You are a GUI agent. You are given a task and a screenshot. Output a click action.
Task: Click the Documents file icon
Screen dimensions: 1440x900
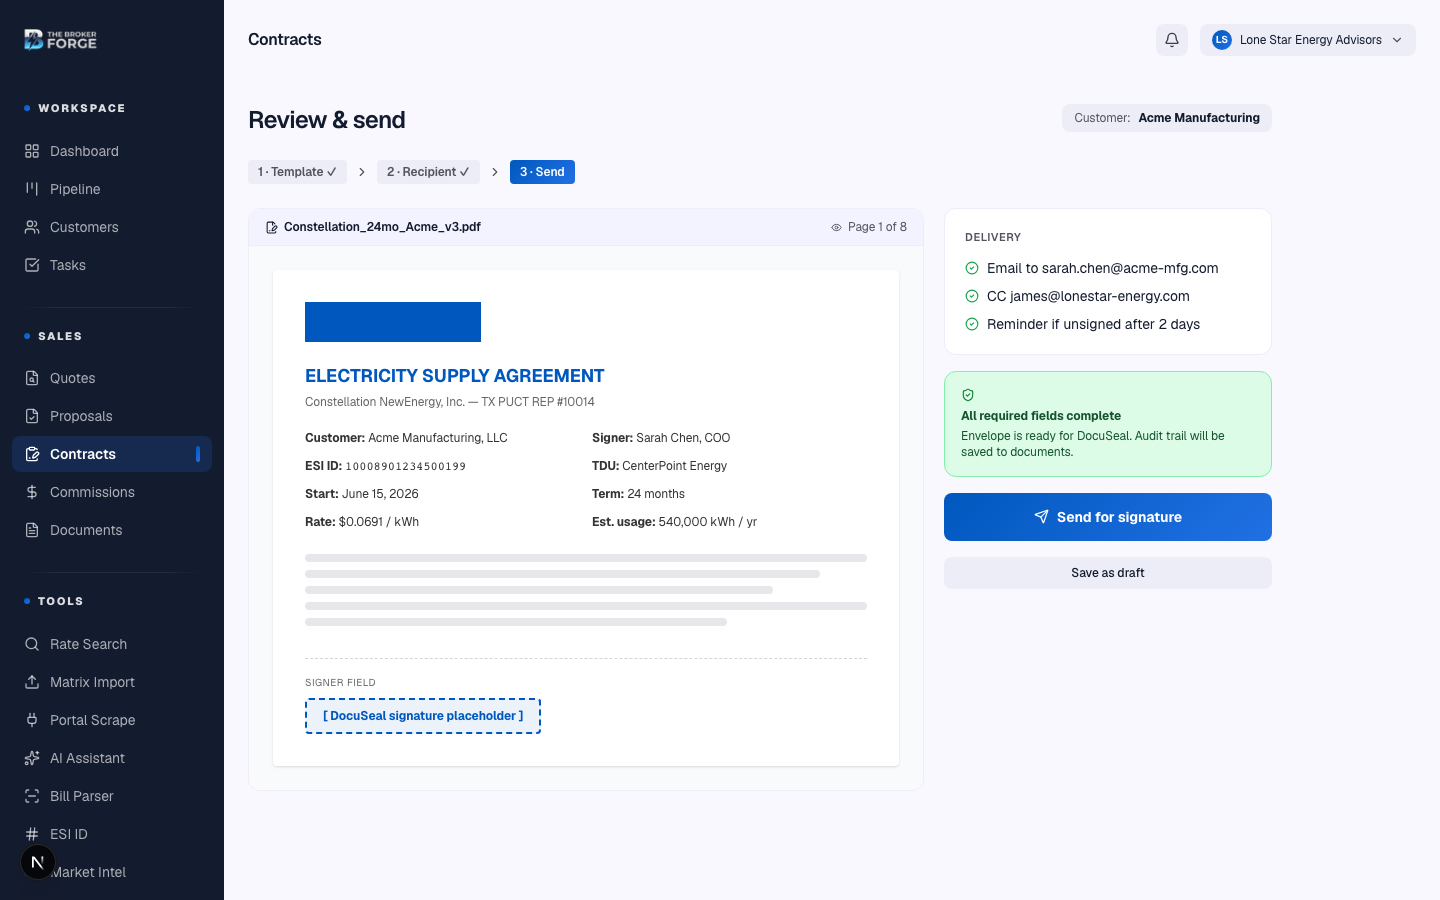tap(32, 530)
